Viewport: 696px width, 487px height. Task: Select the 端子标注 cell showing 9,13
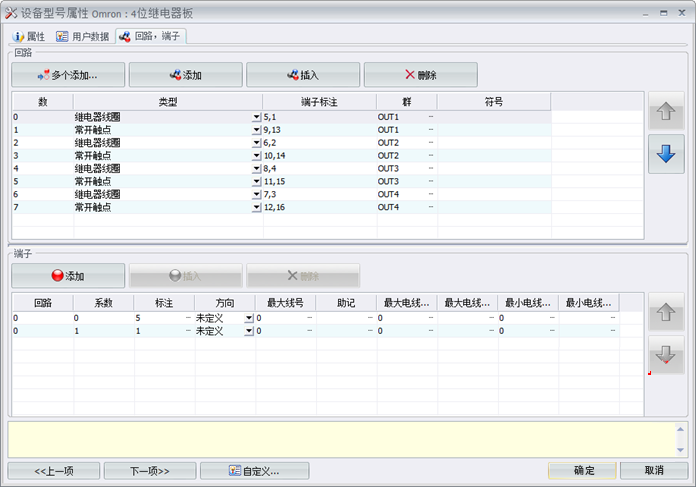(x=318, y=130)
